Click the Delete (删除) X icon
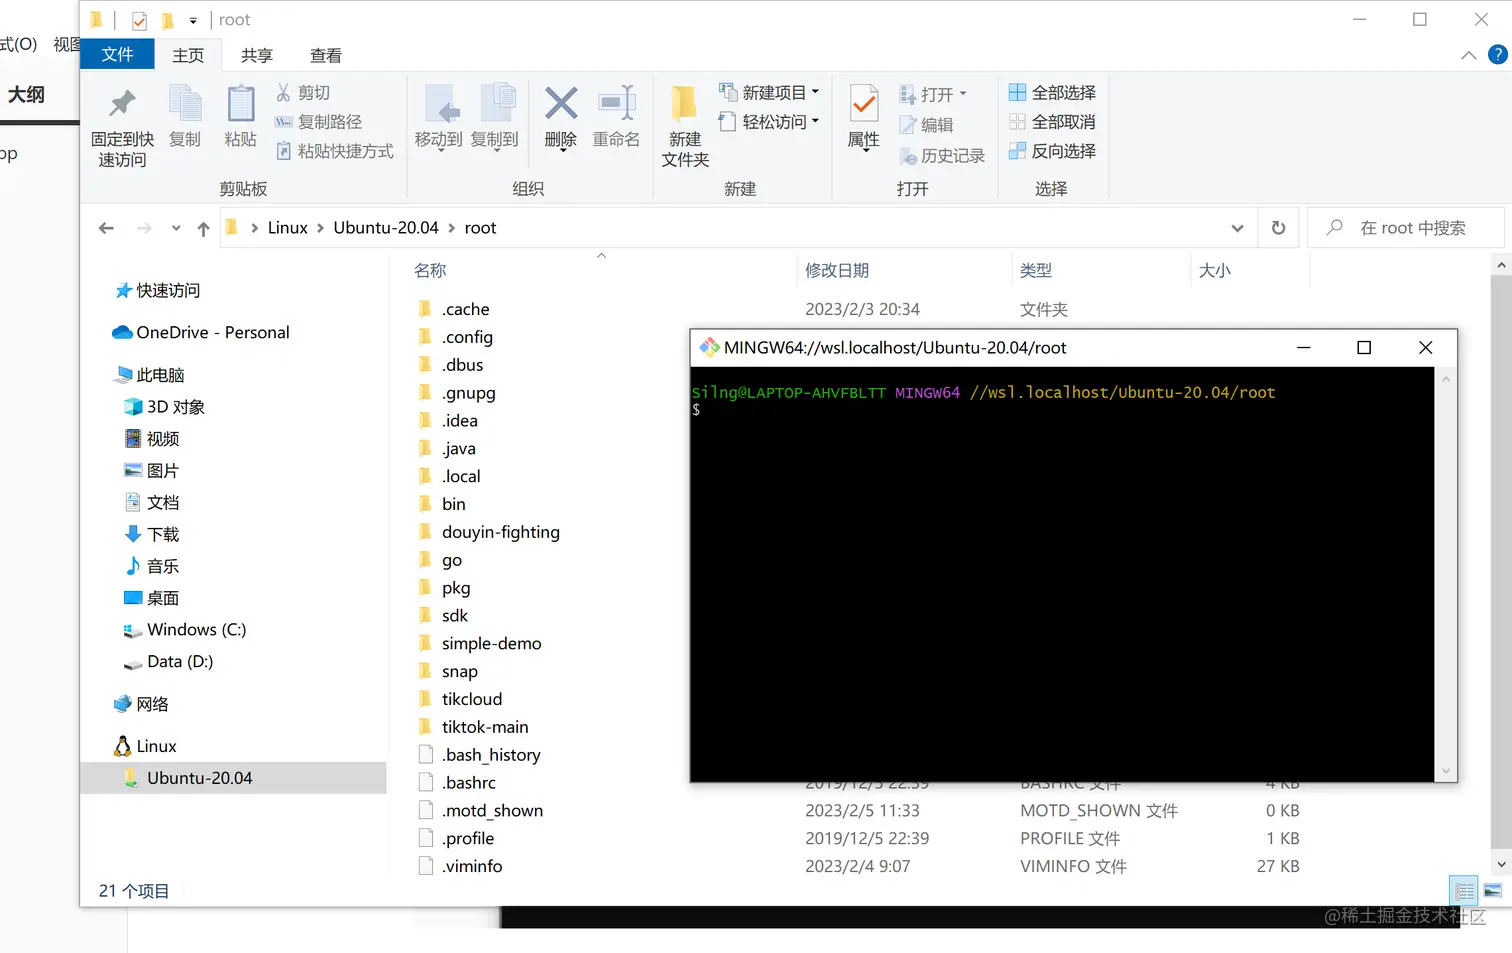This screenshot has height=953, width=1512. coord(561,103)
